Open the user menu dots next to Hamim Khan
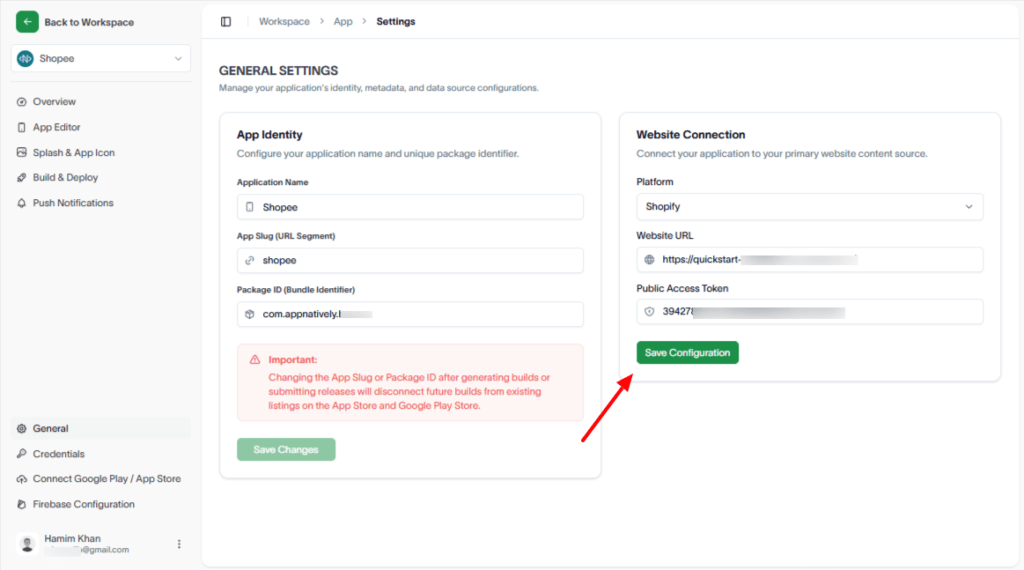The width and height of the screenshot is (1024, 570). [179, 544]
